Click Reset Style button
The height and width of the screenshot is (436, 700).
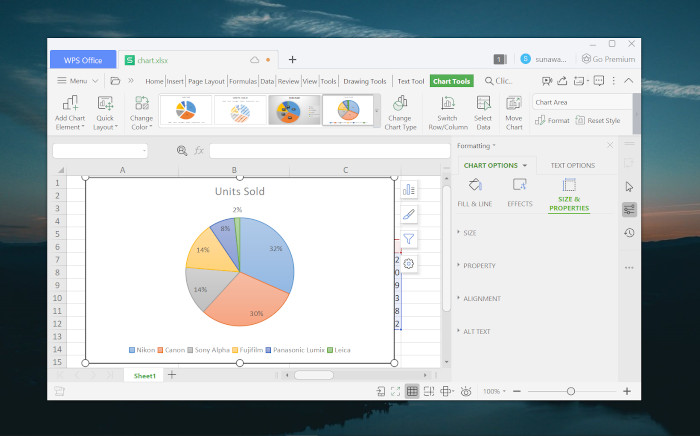pos(598,120)
